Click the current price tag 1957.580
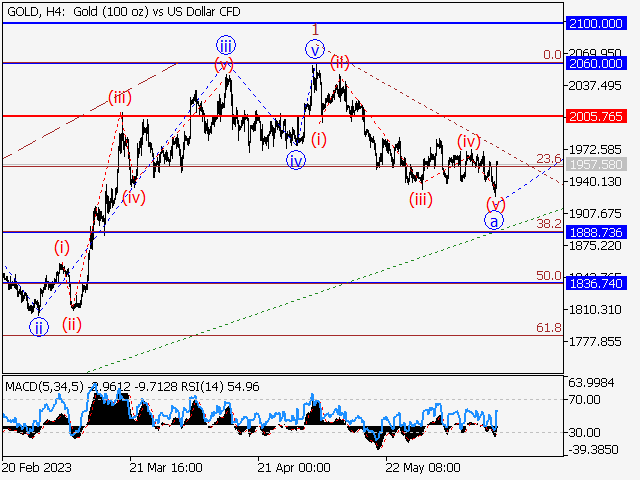The width and height of the screenshot is (640, 480). click(595, 164)
